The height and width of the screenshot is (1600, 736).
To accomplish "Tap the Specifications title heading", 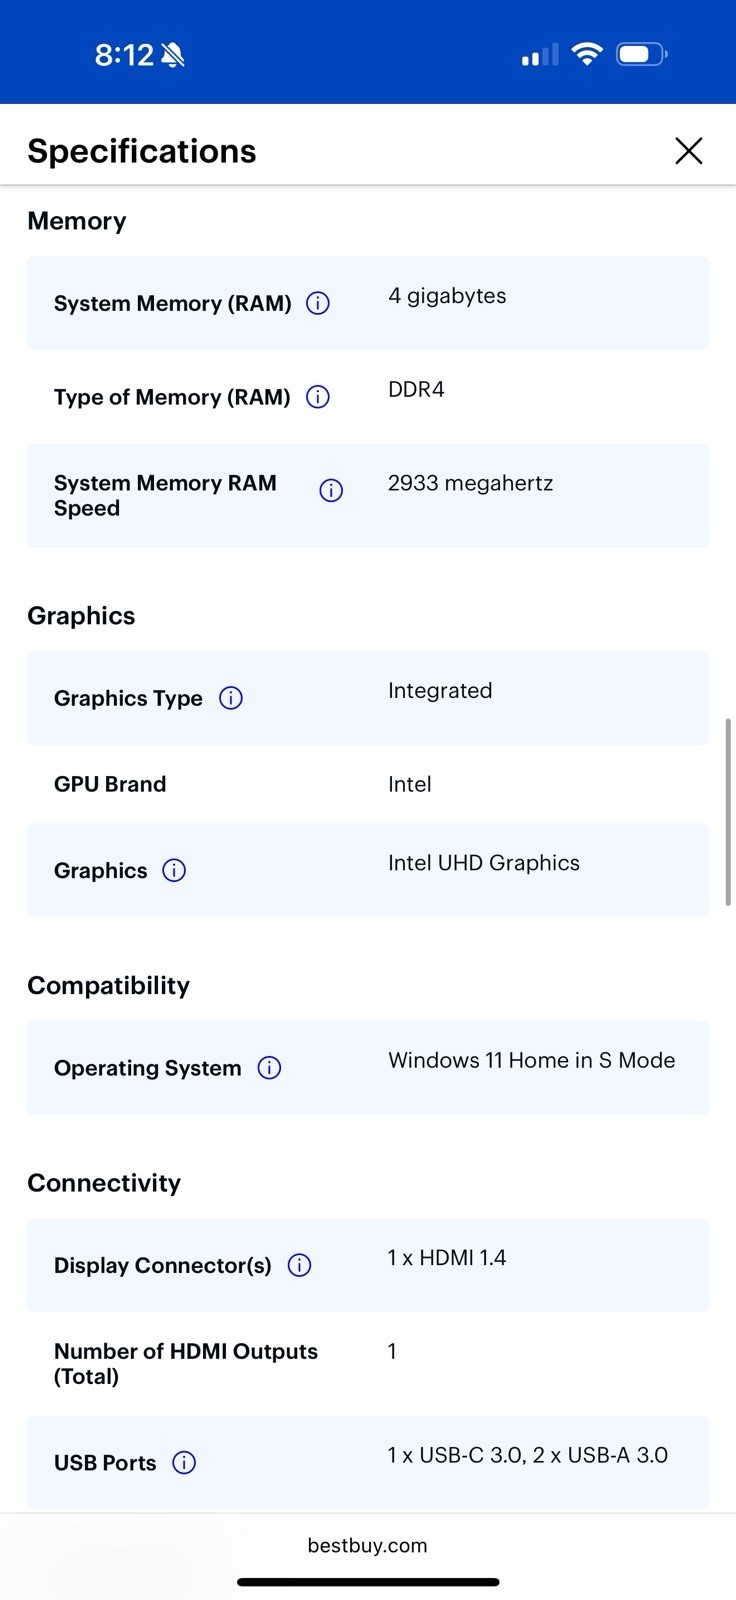I will [x=142, y=151].
